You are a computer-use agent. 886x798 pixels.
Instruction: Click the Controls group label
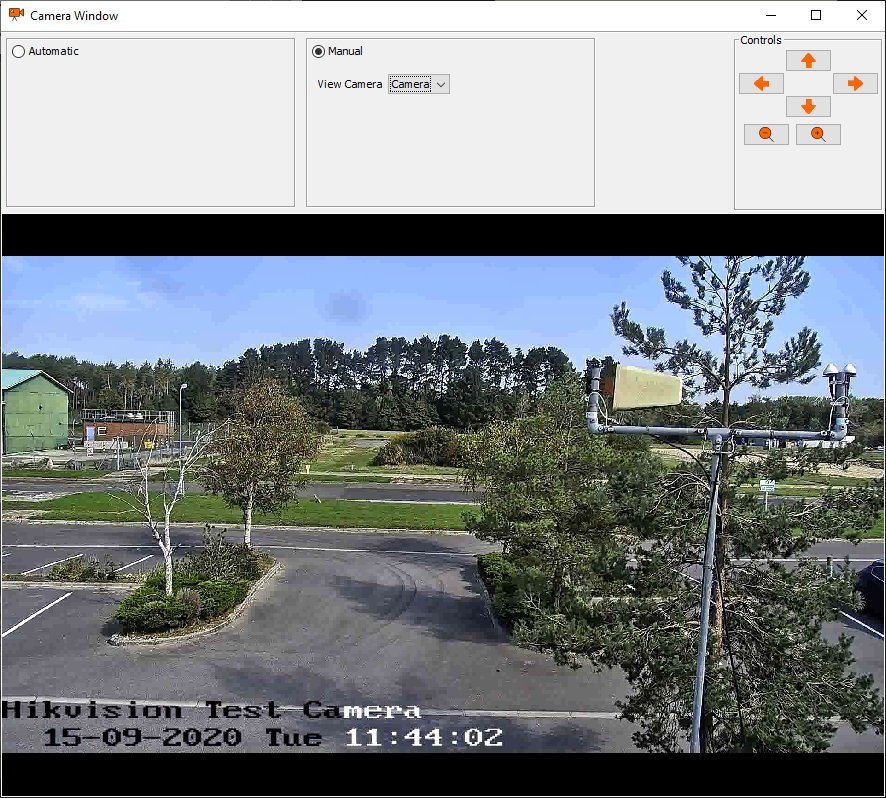coord(760,40)
